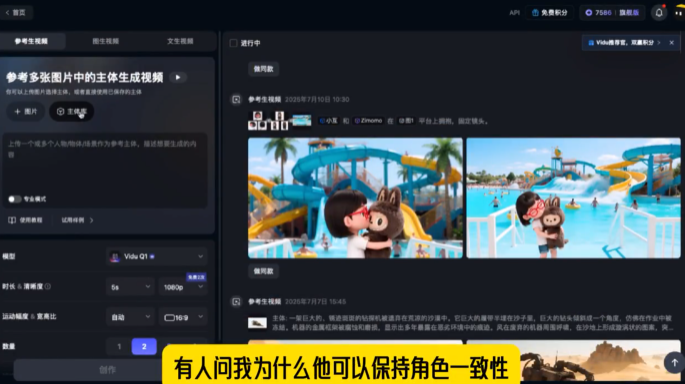This screenshot has height=384, width=685.
Task: Switch to 文生视频 tab
Action: coord(180,41)
